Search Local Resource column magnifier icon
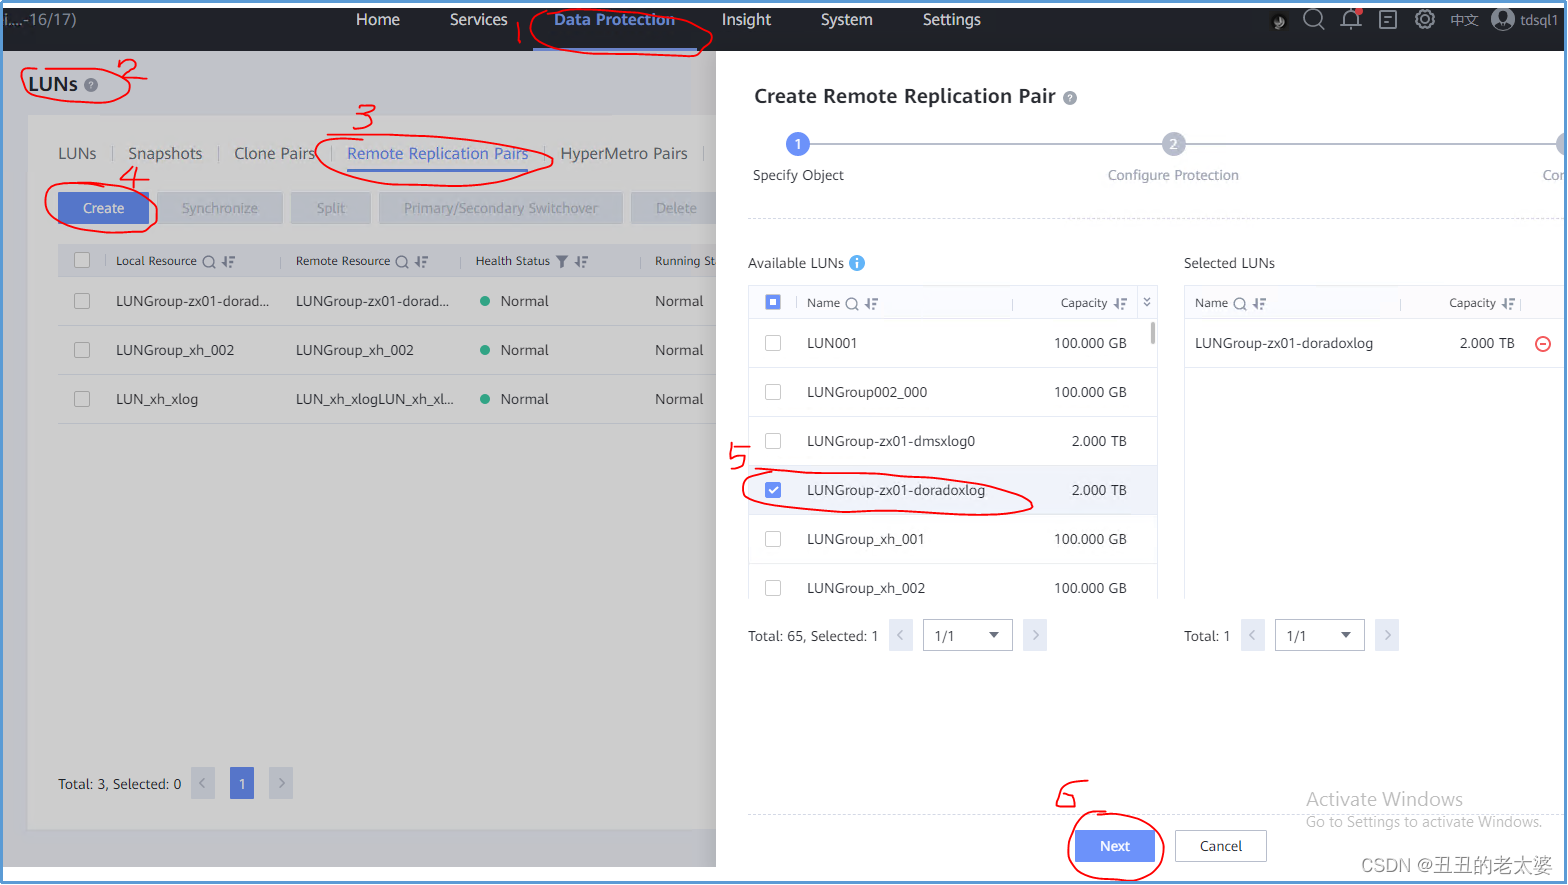Screen dimensions: 1568x885 pyautogui.click(x=209, y=262)
